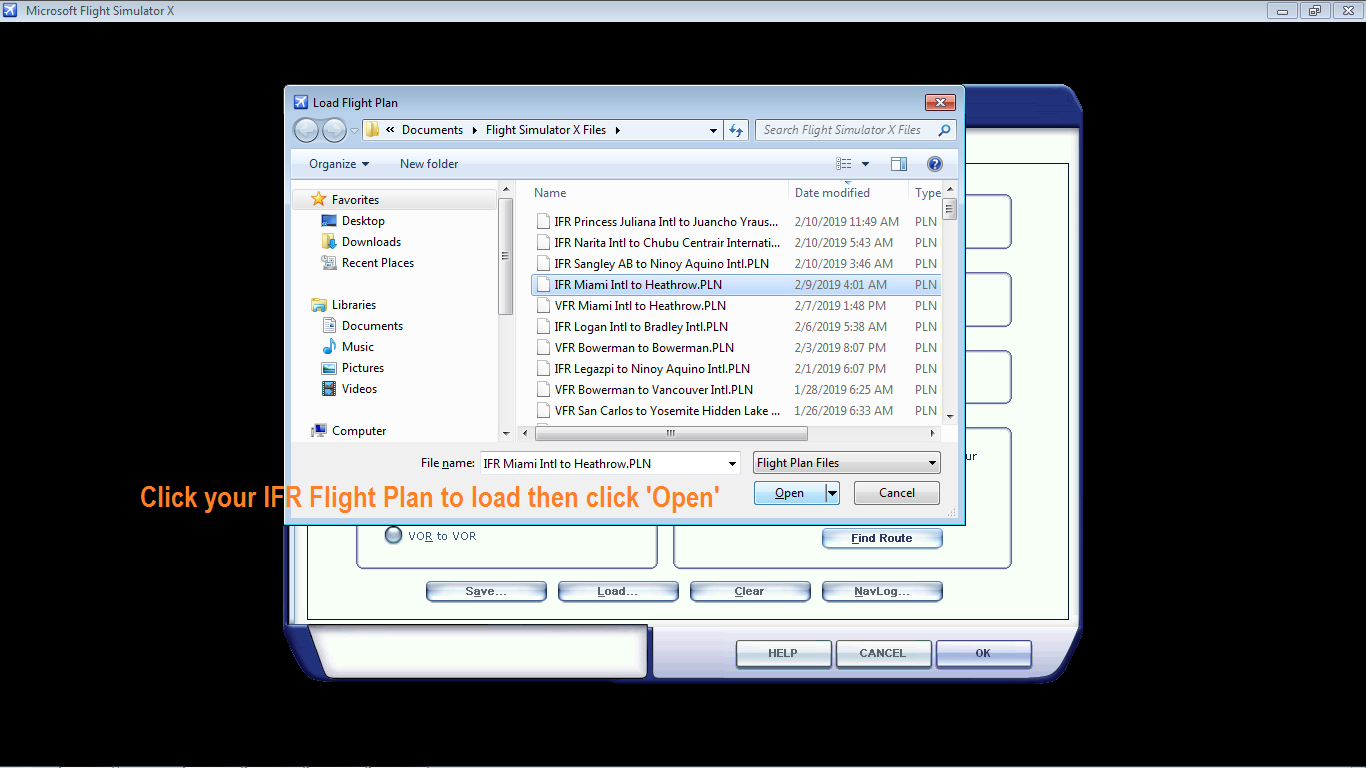Image resolution: width=1366 pixels, height=768 pixels.
Task: Go forward using the Forward arrow button
Action: pos(334,130)
